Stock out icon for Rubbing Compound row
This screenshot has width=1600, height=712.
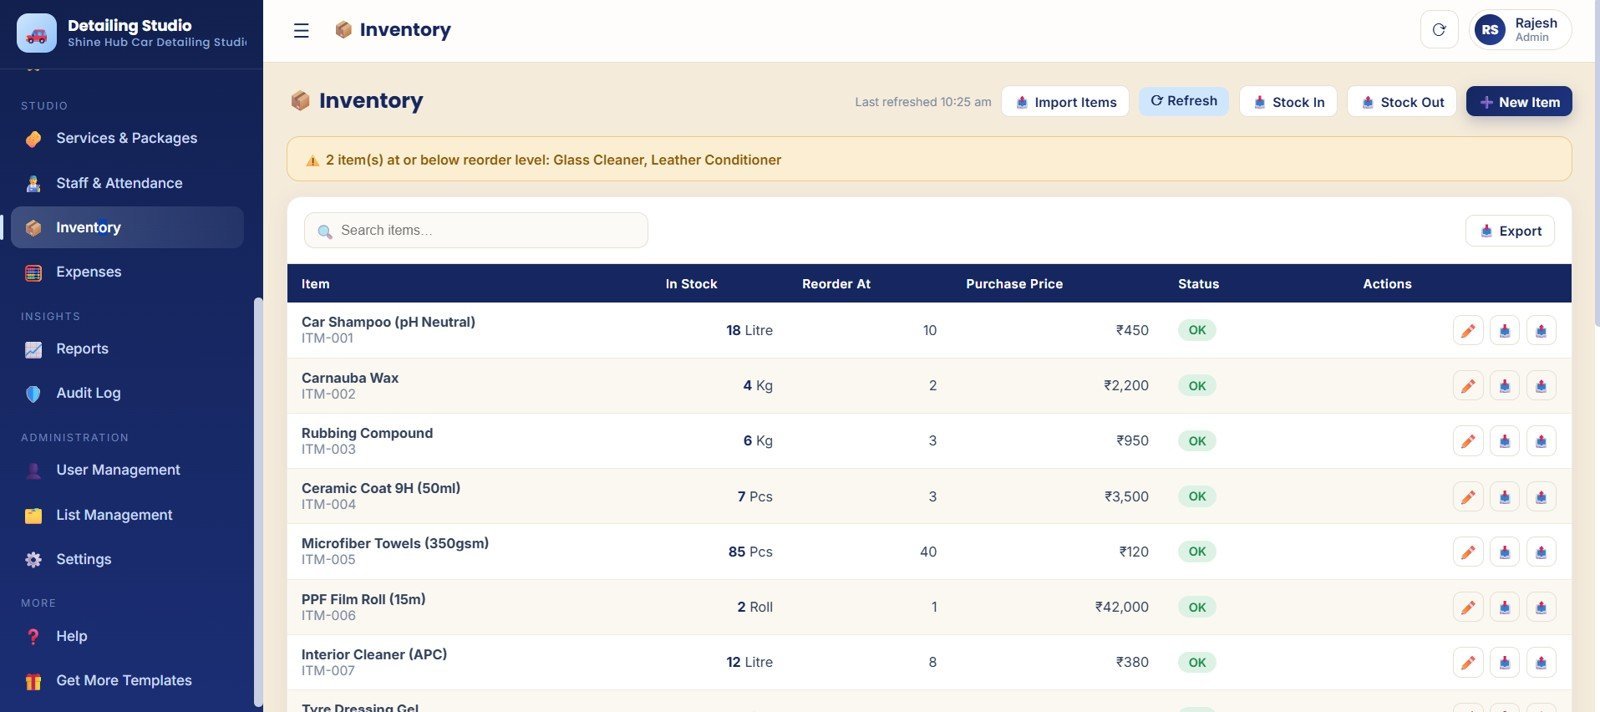point(1541,441)
